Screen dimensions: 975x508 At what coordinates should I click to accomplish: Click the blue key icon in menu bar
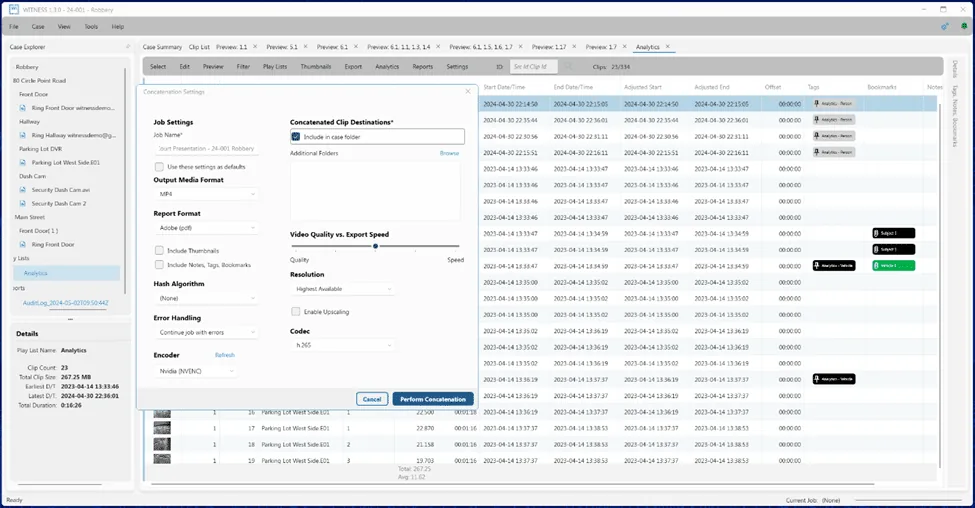click(945, 27)
